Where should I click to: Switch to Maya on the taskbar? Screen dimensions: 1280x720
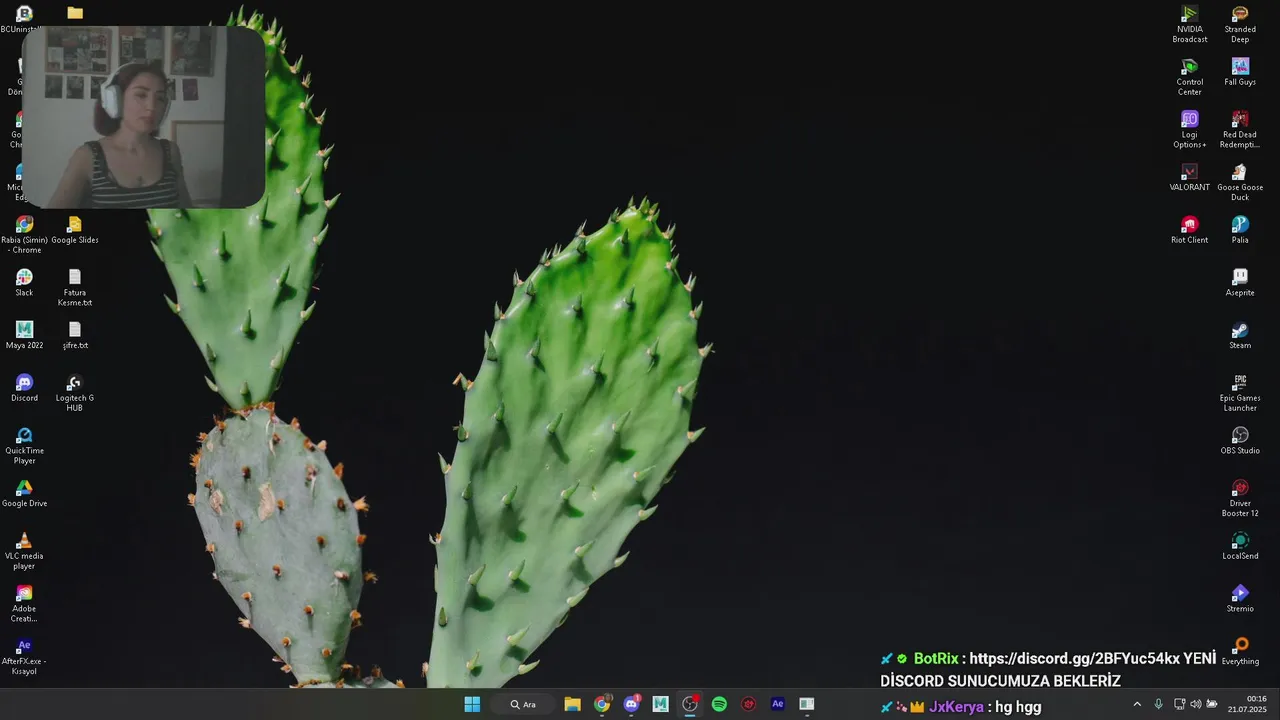660,704
